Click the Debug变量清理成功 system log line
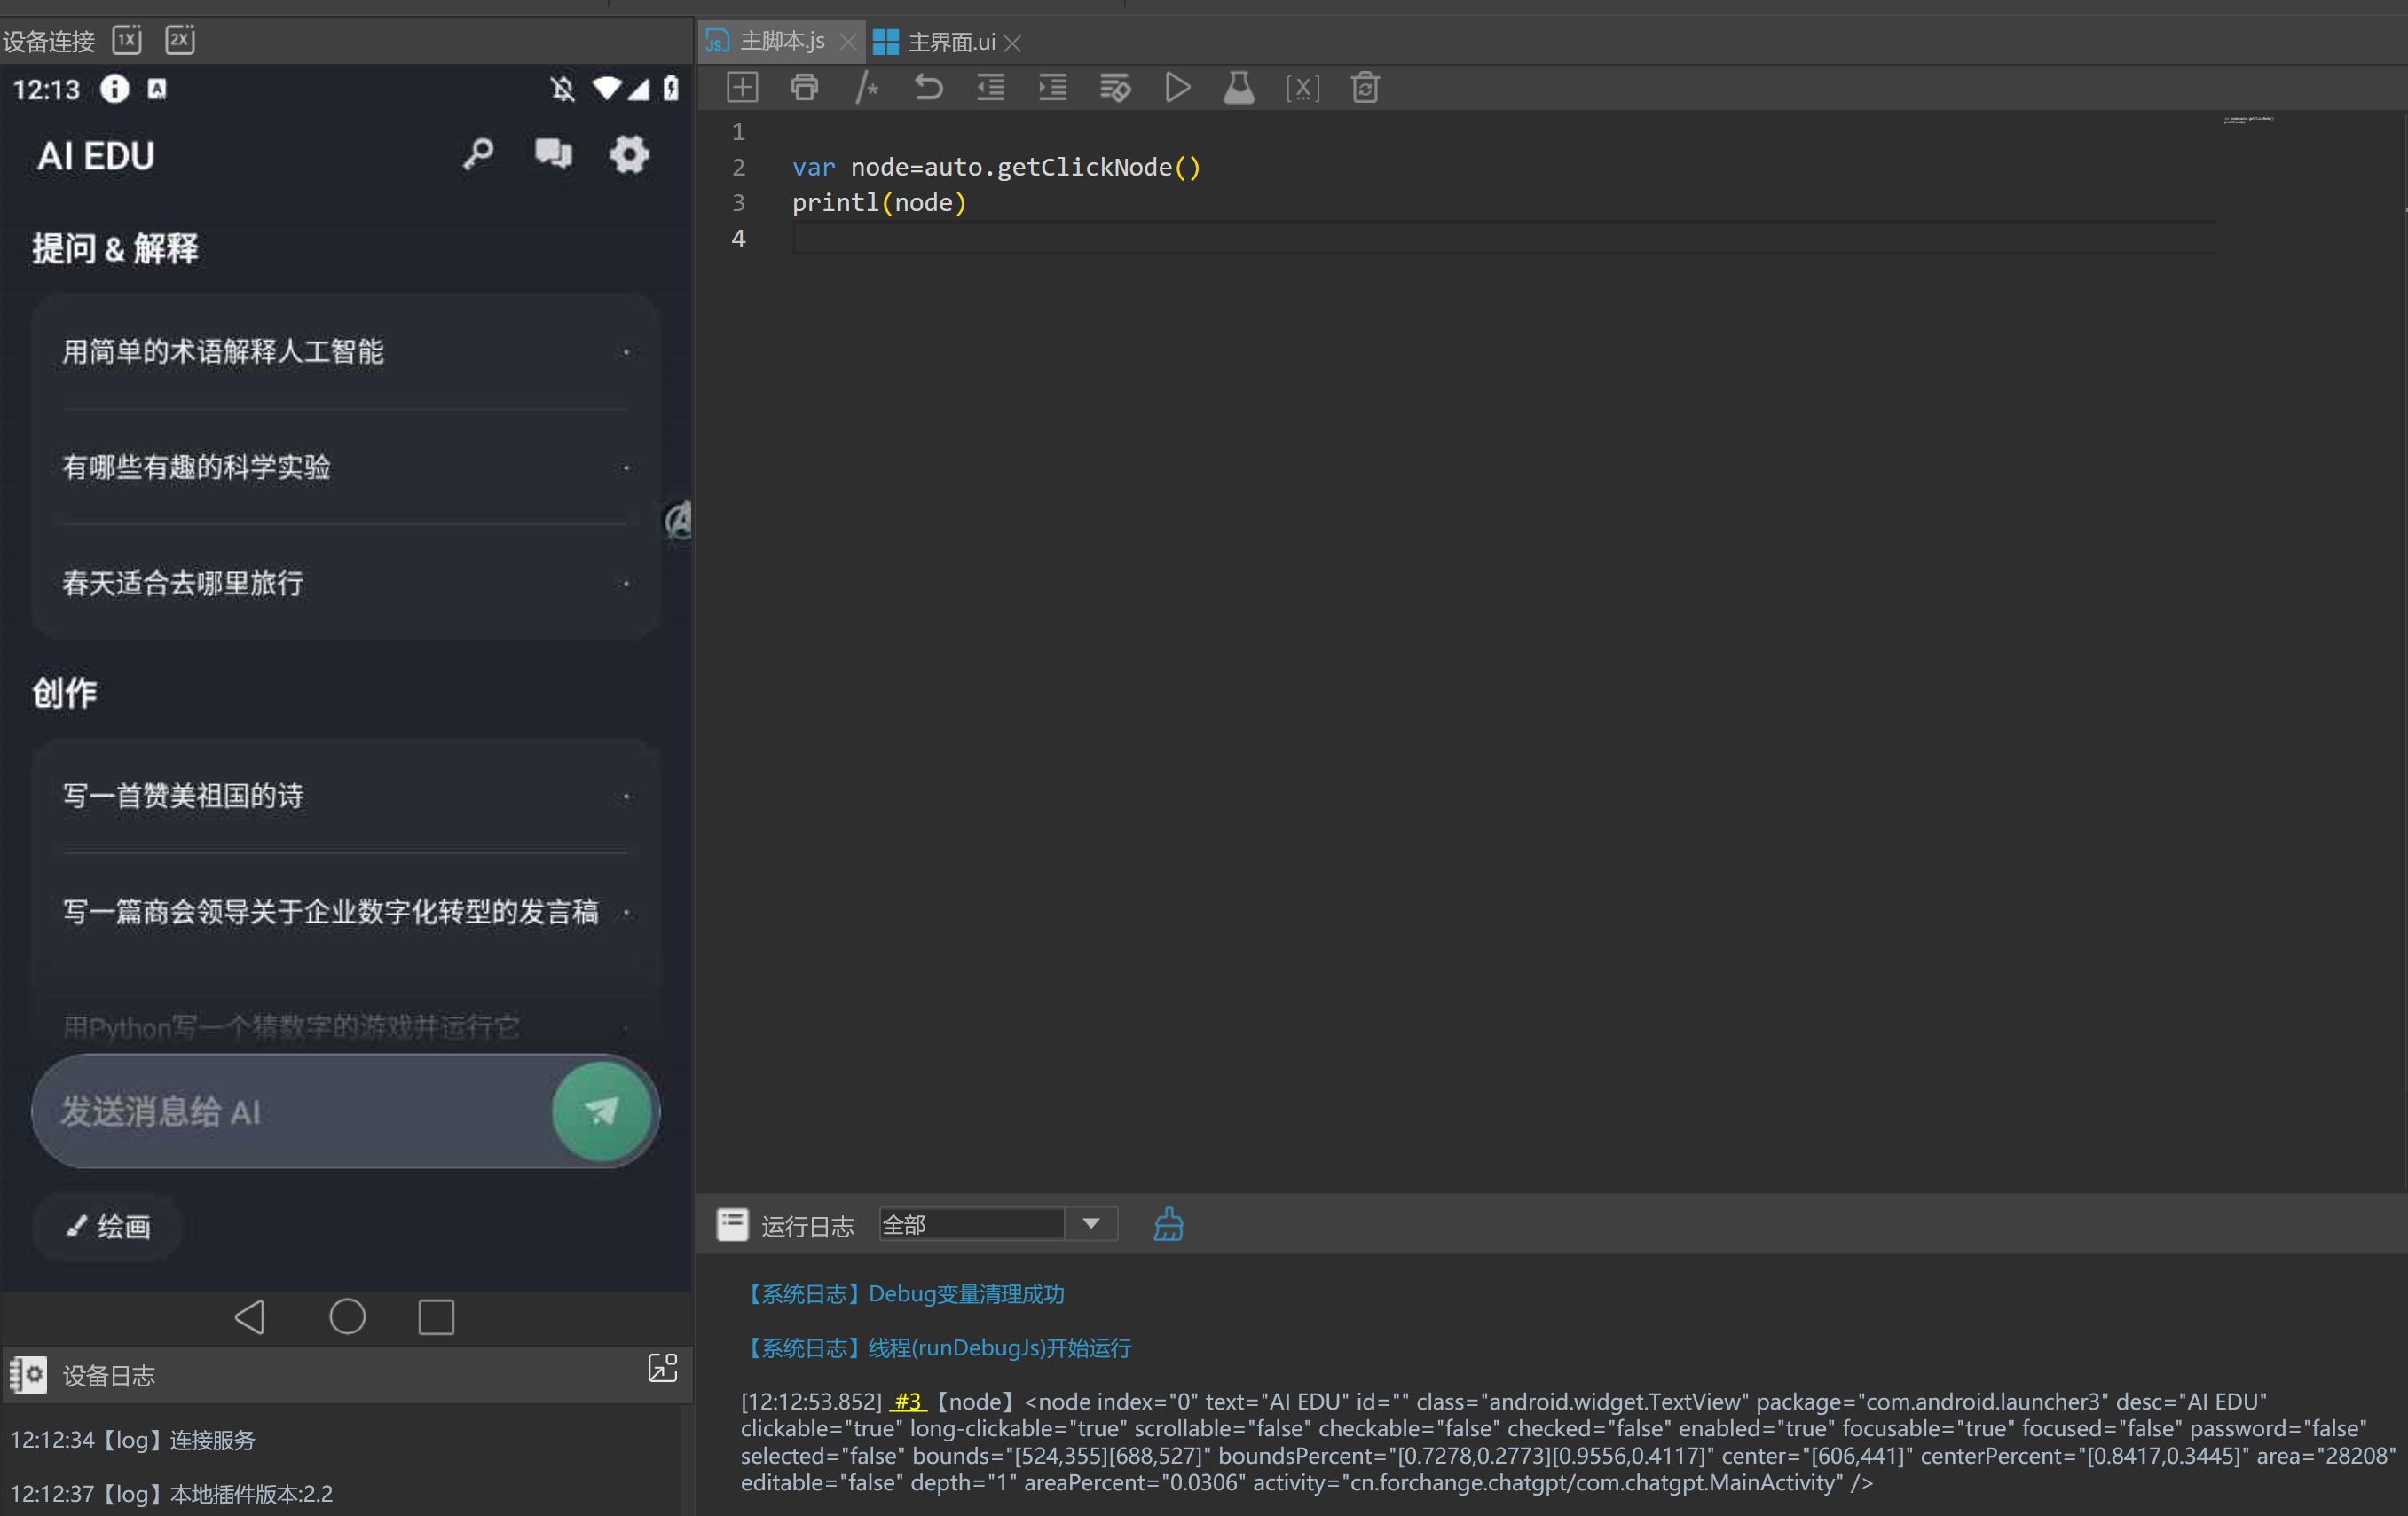This screenshot has width=2408, height=1516. [x=903, y=1294]
